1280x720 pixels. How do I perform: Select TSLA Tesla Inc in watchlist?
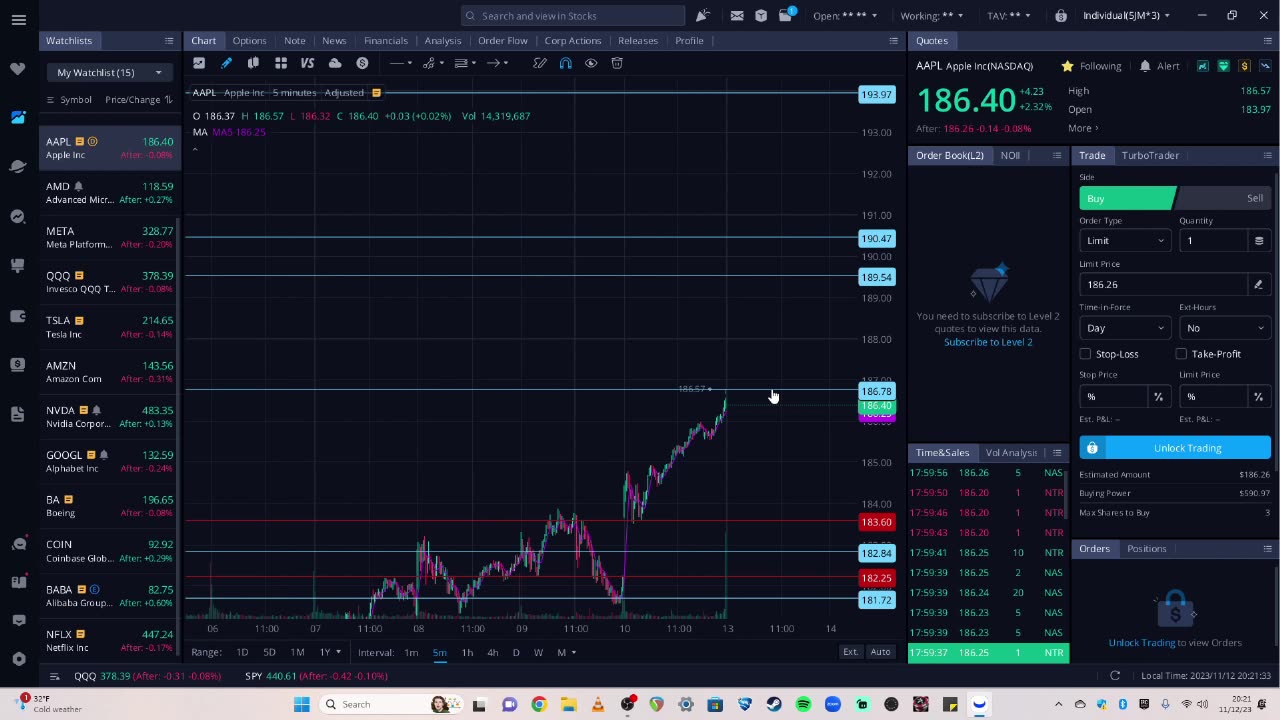tap(109, 327)
